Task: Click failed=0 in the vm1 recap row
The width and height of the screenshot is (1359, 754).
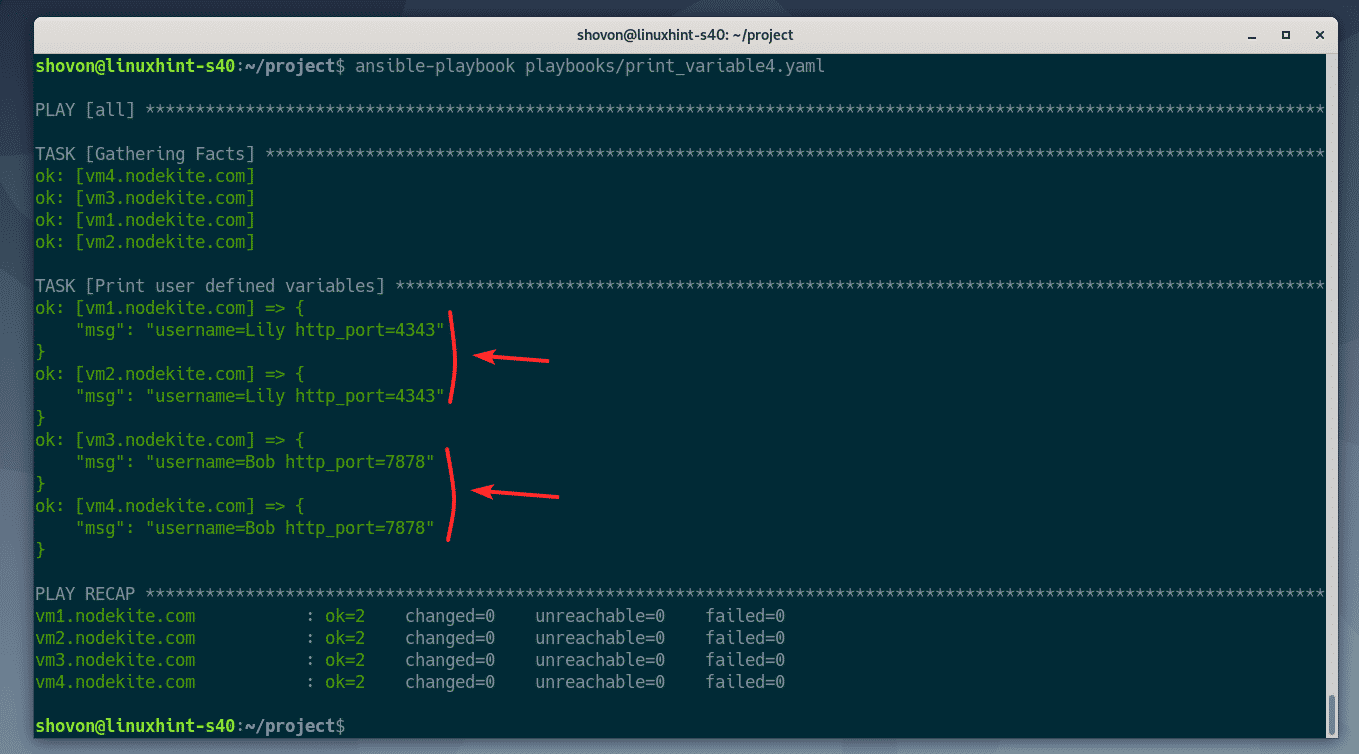Action: tap(745, 616)
